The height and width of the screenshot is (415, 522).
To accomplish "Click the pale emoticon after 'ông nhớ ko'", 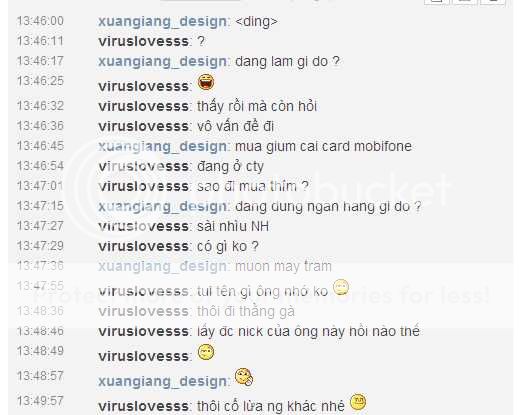I will [x=341, y=287].
